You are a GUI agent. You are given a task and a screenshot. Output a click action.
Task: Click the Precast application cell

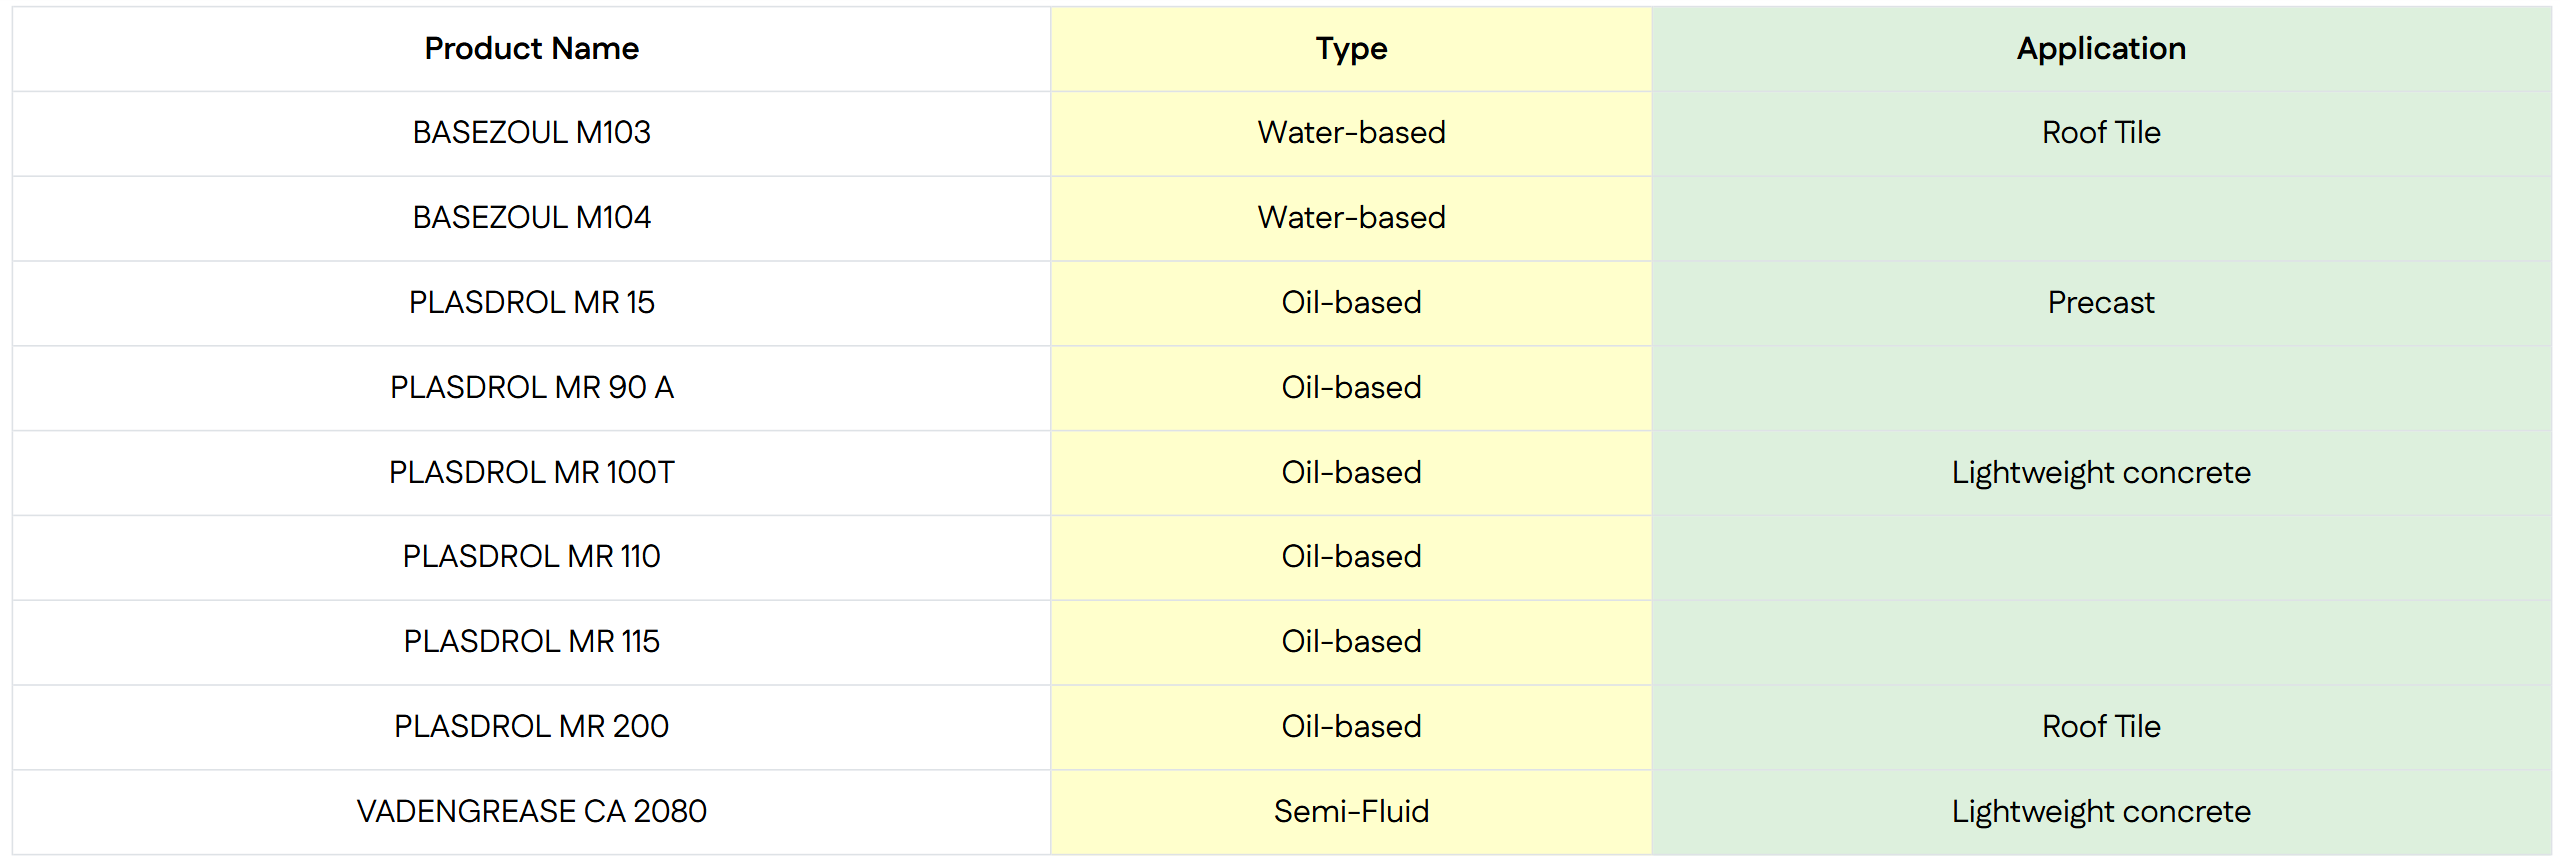(x=2101, y=302)
